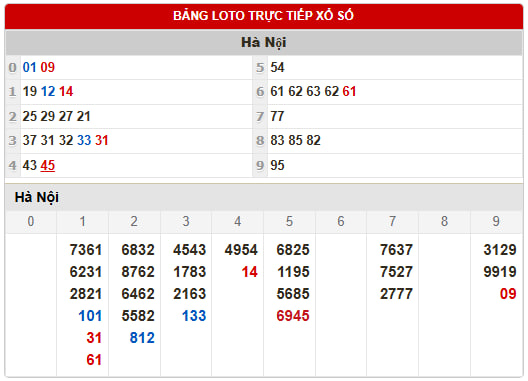The width and height of the screenshot is (528, 381).
Task: Click the red 14 in column 4
Action: pos(249,272)
